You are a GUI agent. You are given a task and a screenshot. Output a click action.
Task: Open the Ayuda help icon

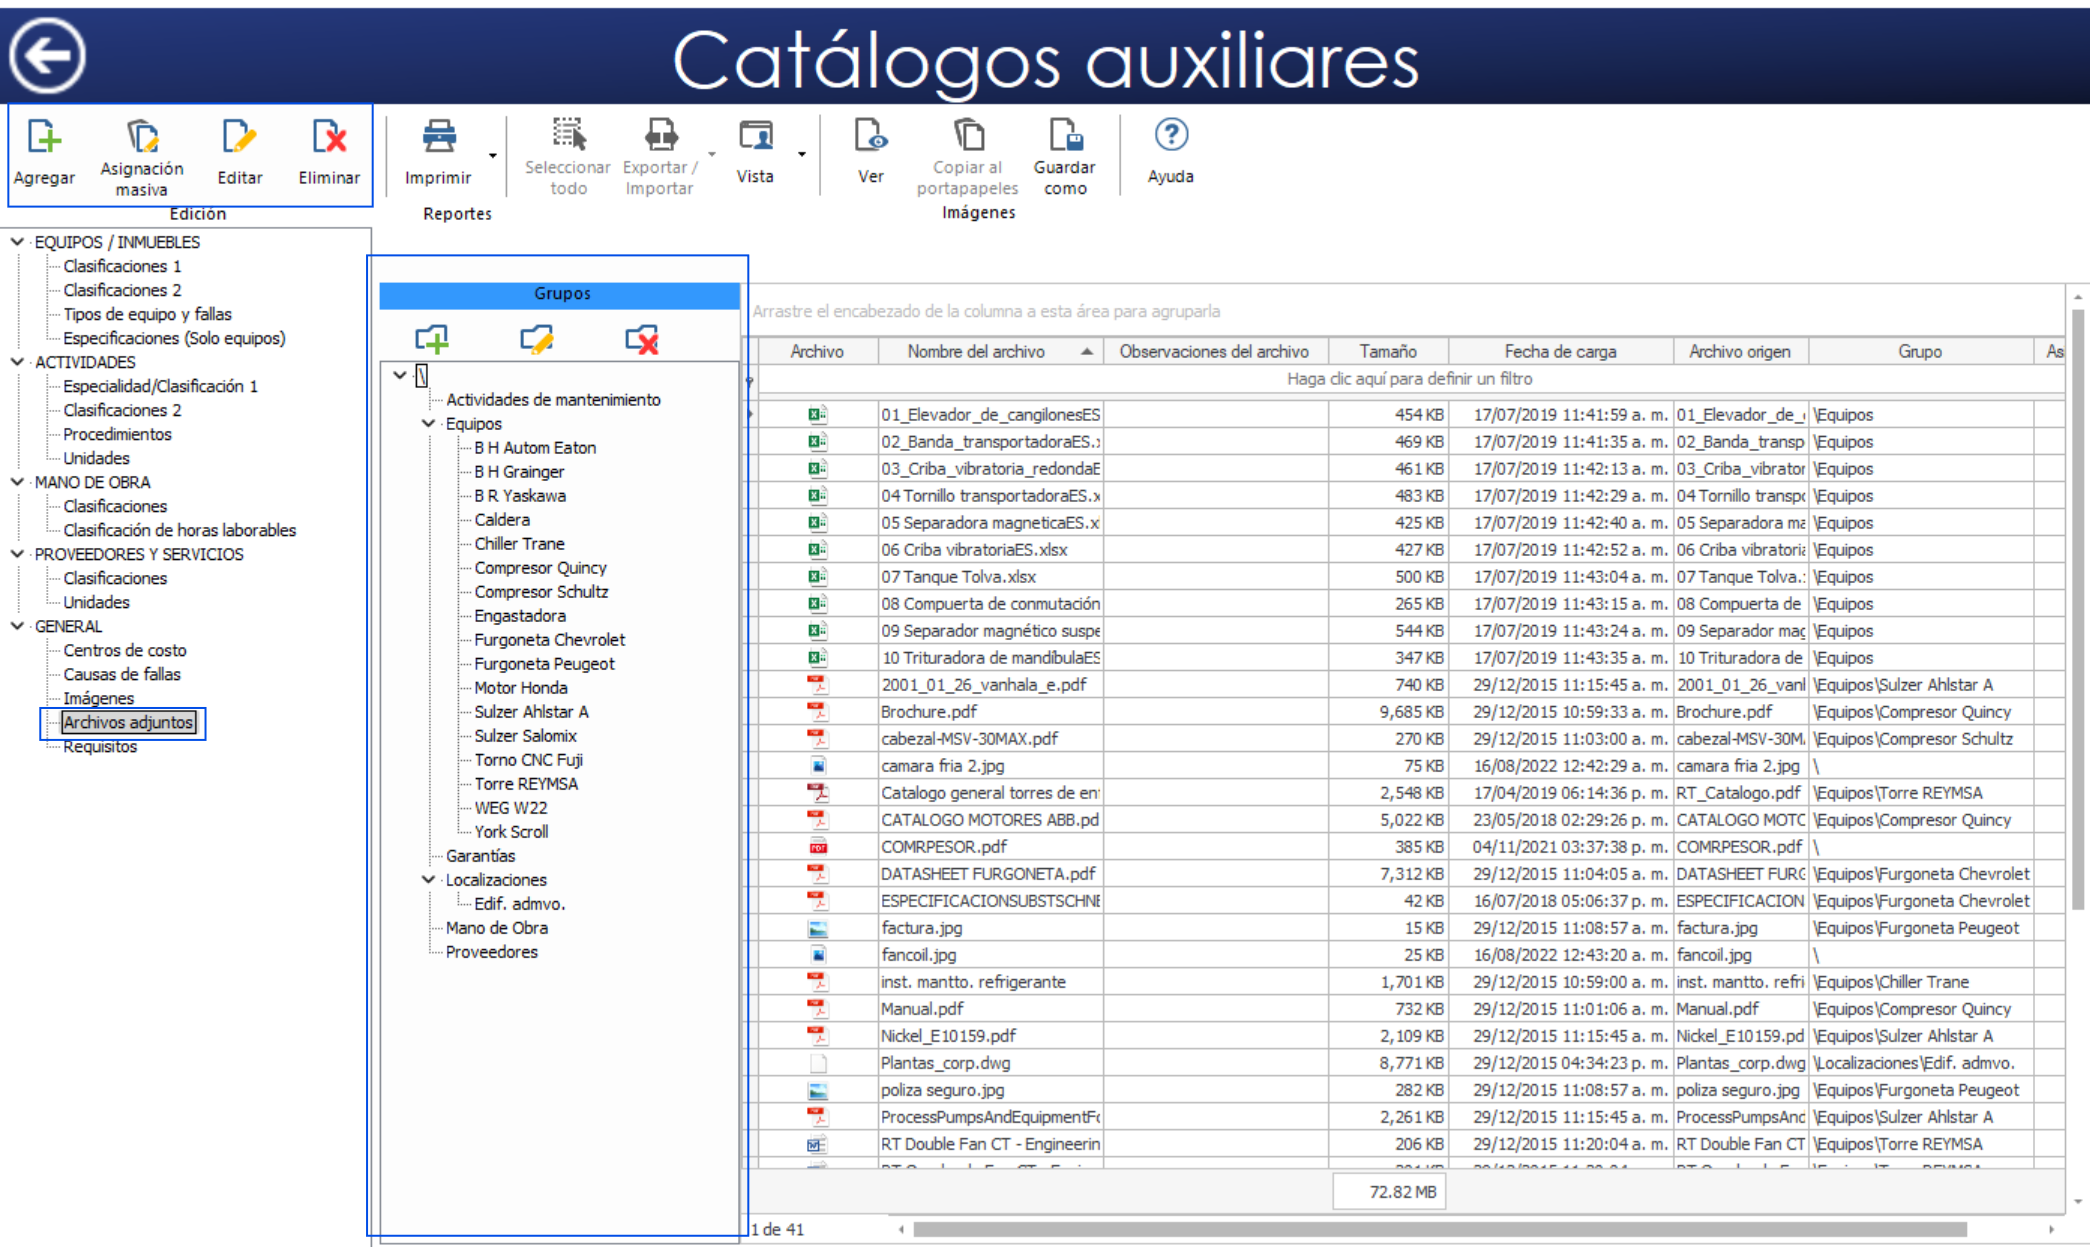1171,135
